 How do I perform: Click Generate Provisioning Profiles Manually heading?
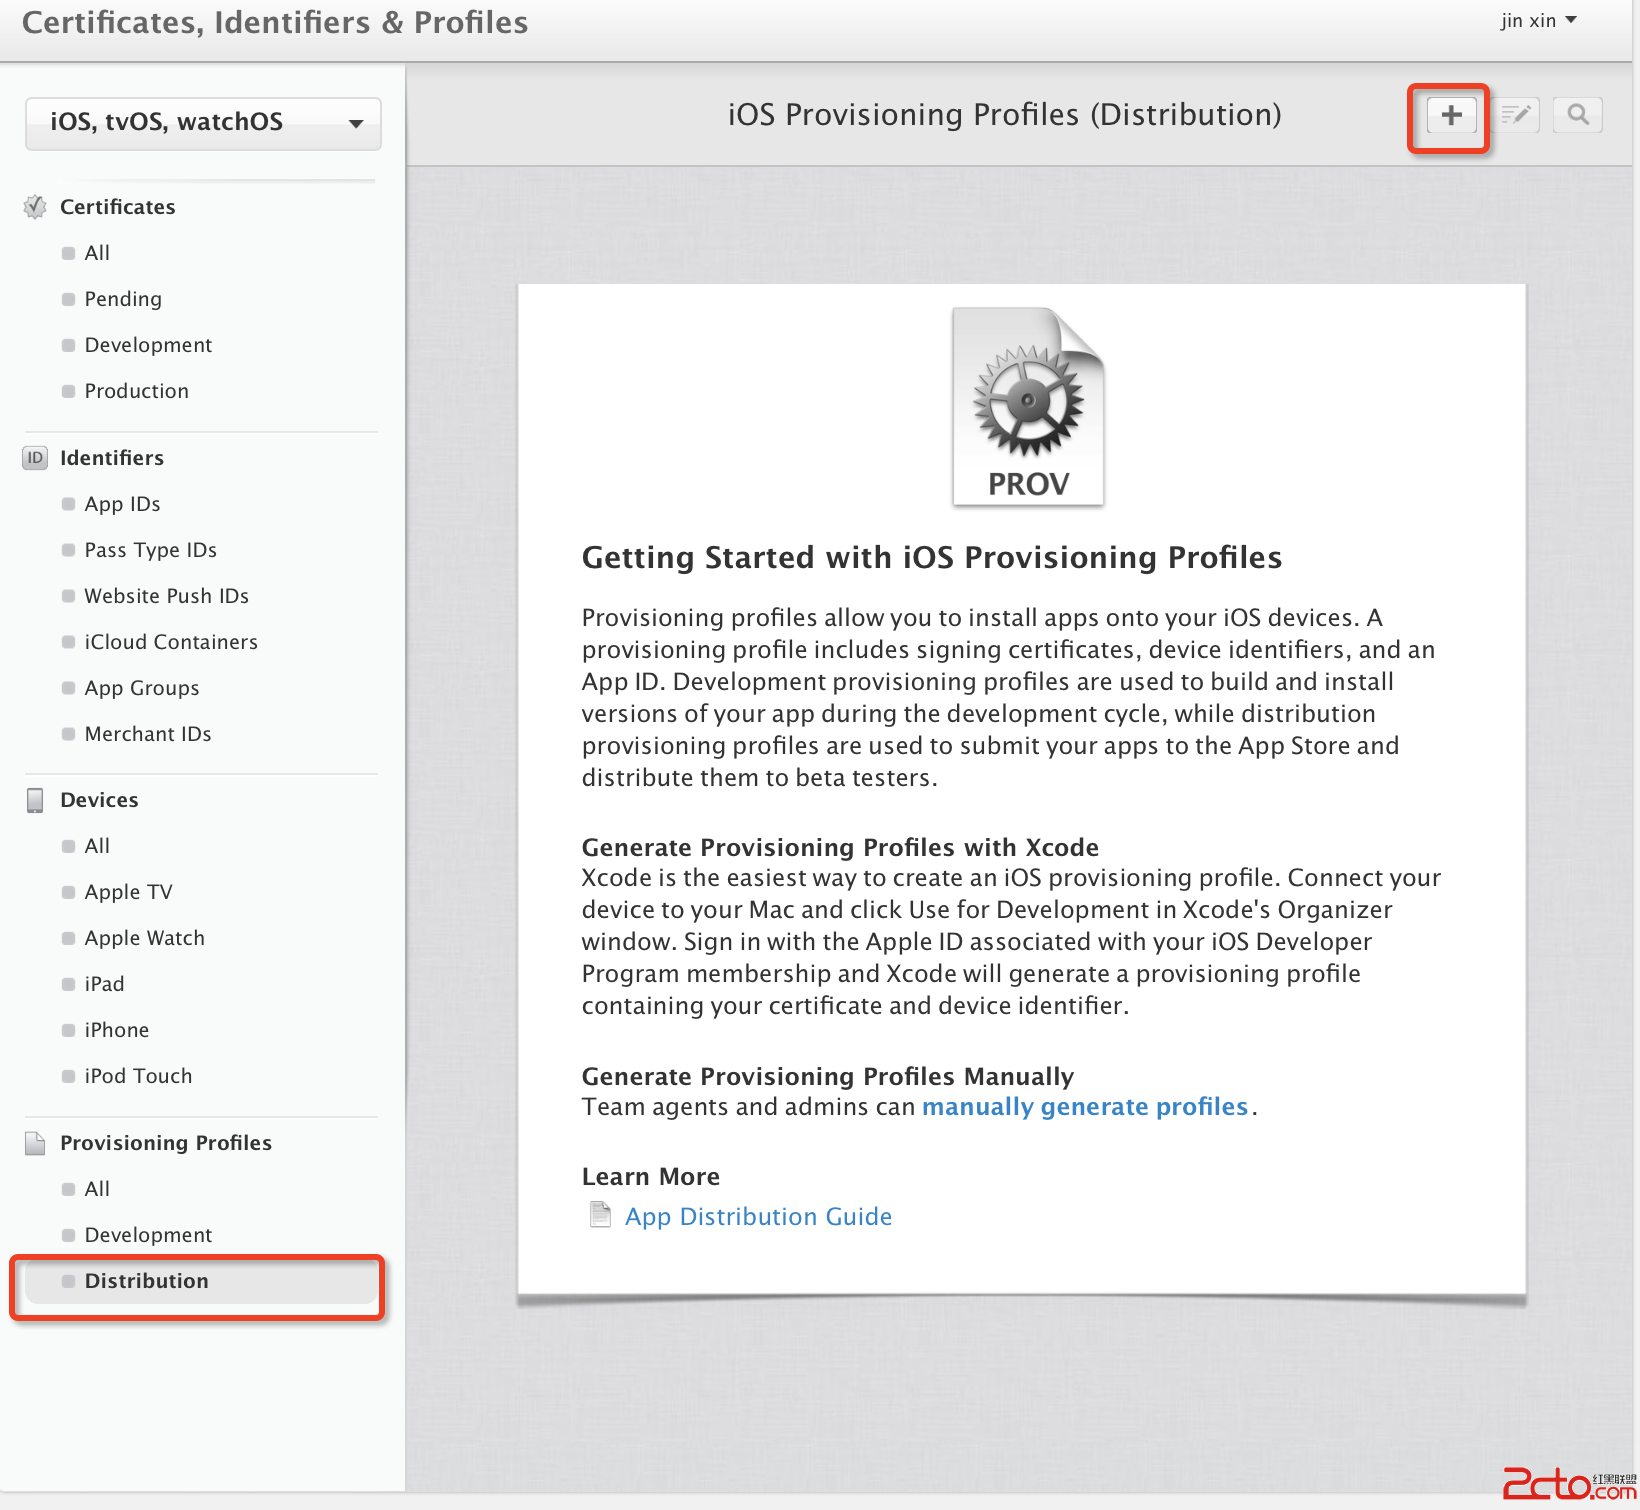828,1076
